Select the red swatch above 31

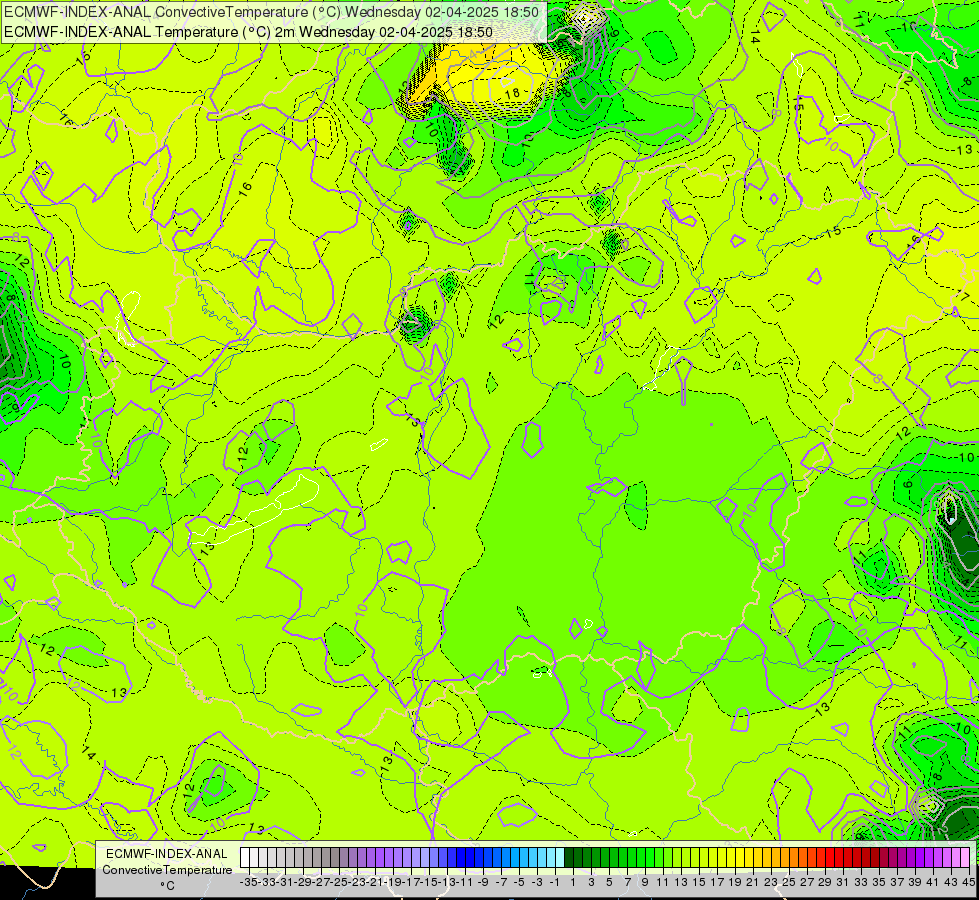839,857
